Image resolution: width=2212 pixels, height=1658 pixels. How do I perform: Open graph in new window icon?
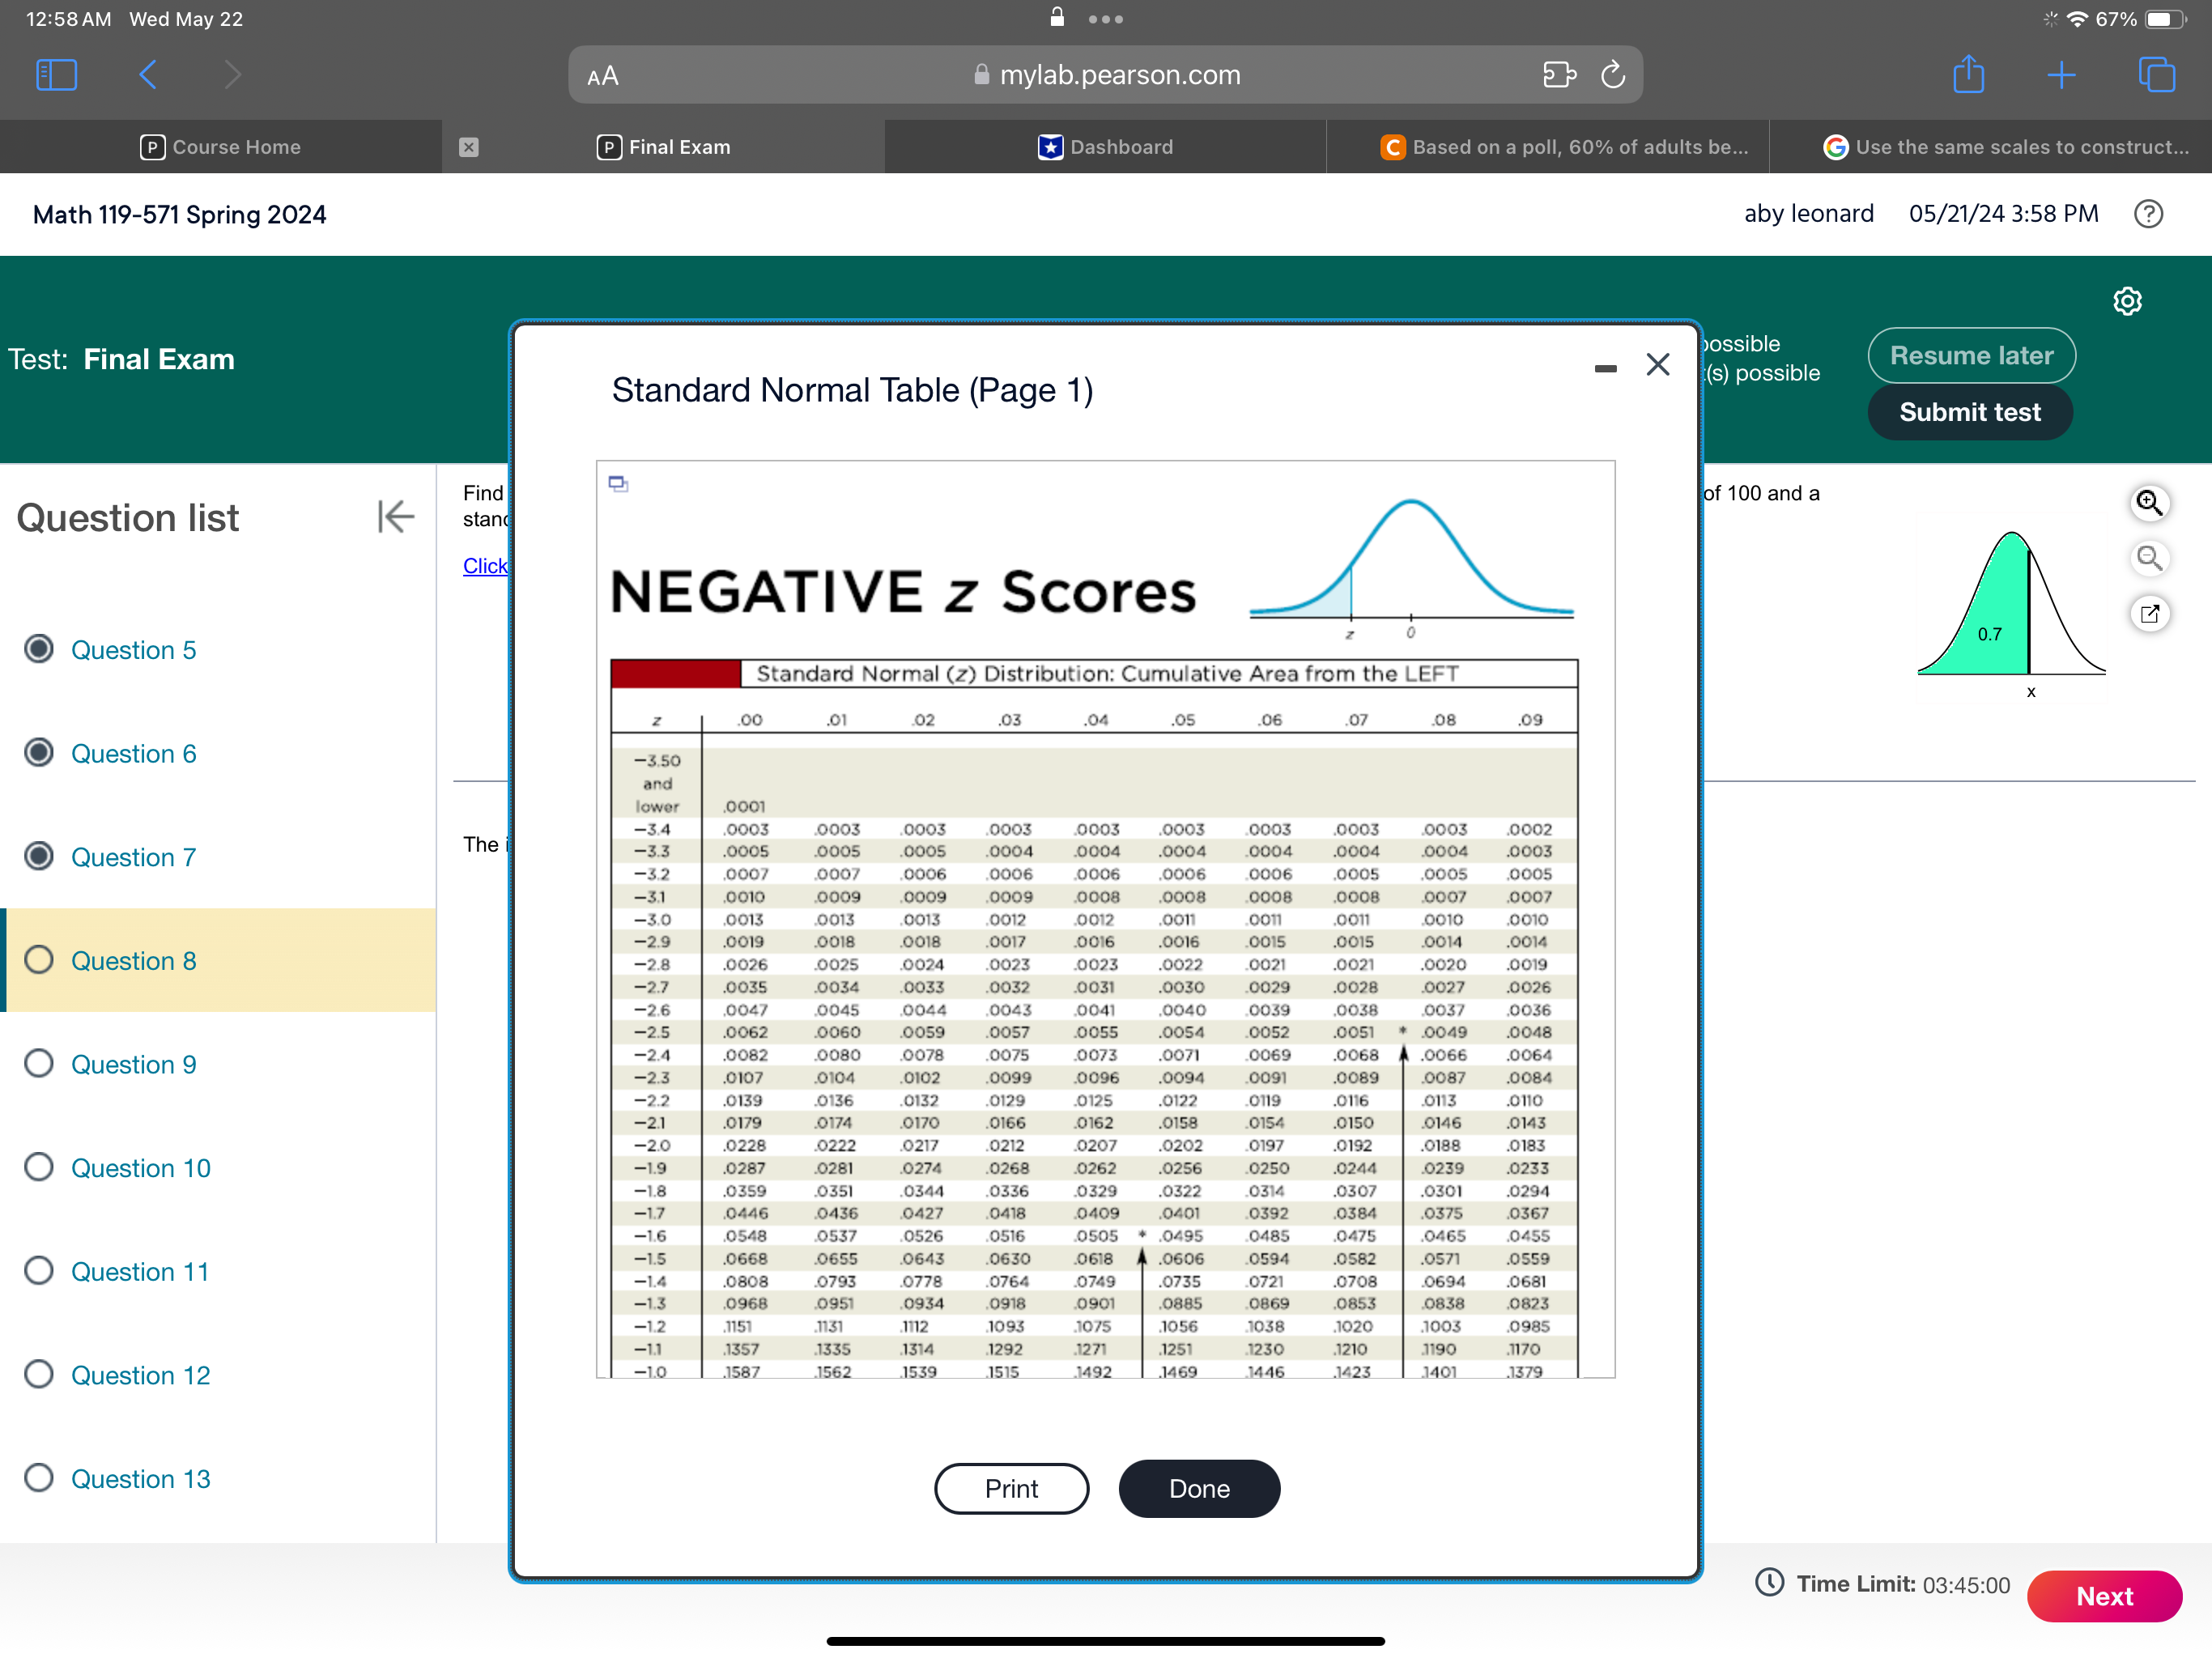(2148, 613)
